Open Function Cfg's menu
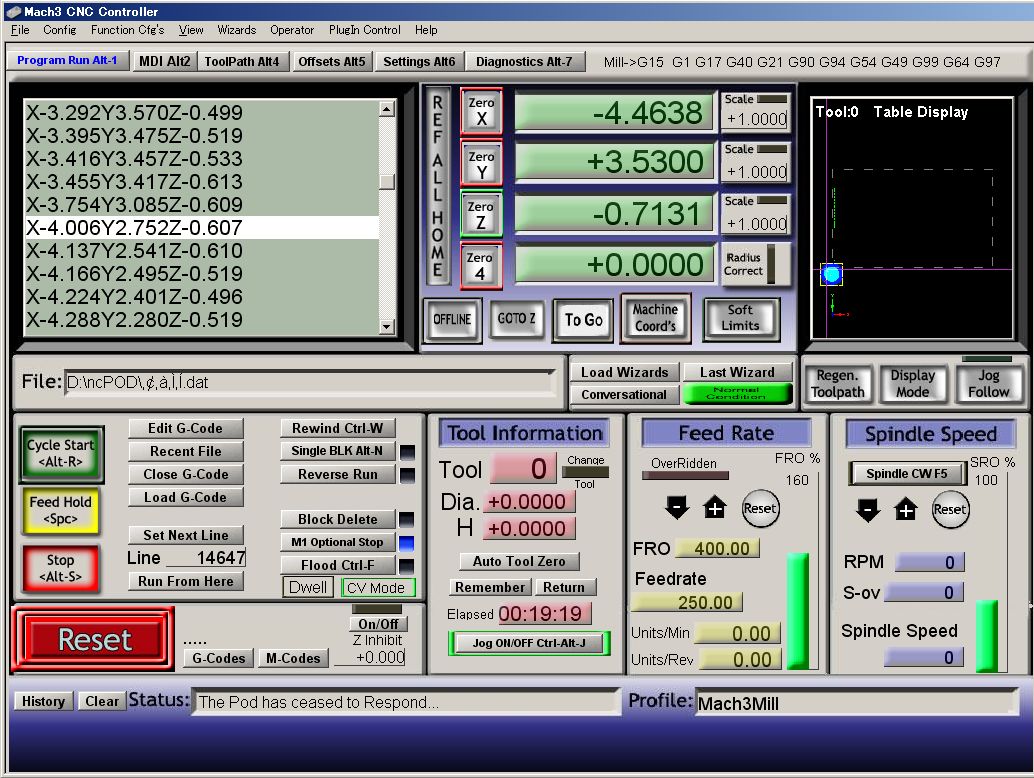 [x=127, y=30]
